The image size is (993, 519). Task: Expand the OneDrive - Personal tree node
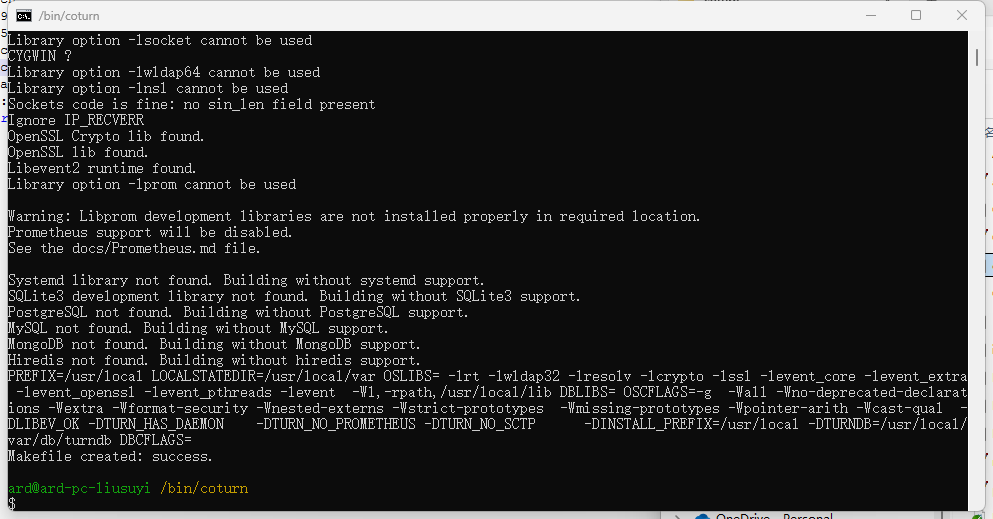coord(677,516)
